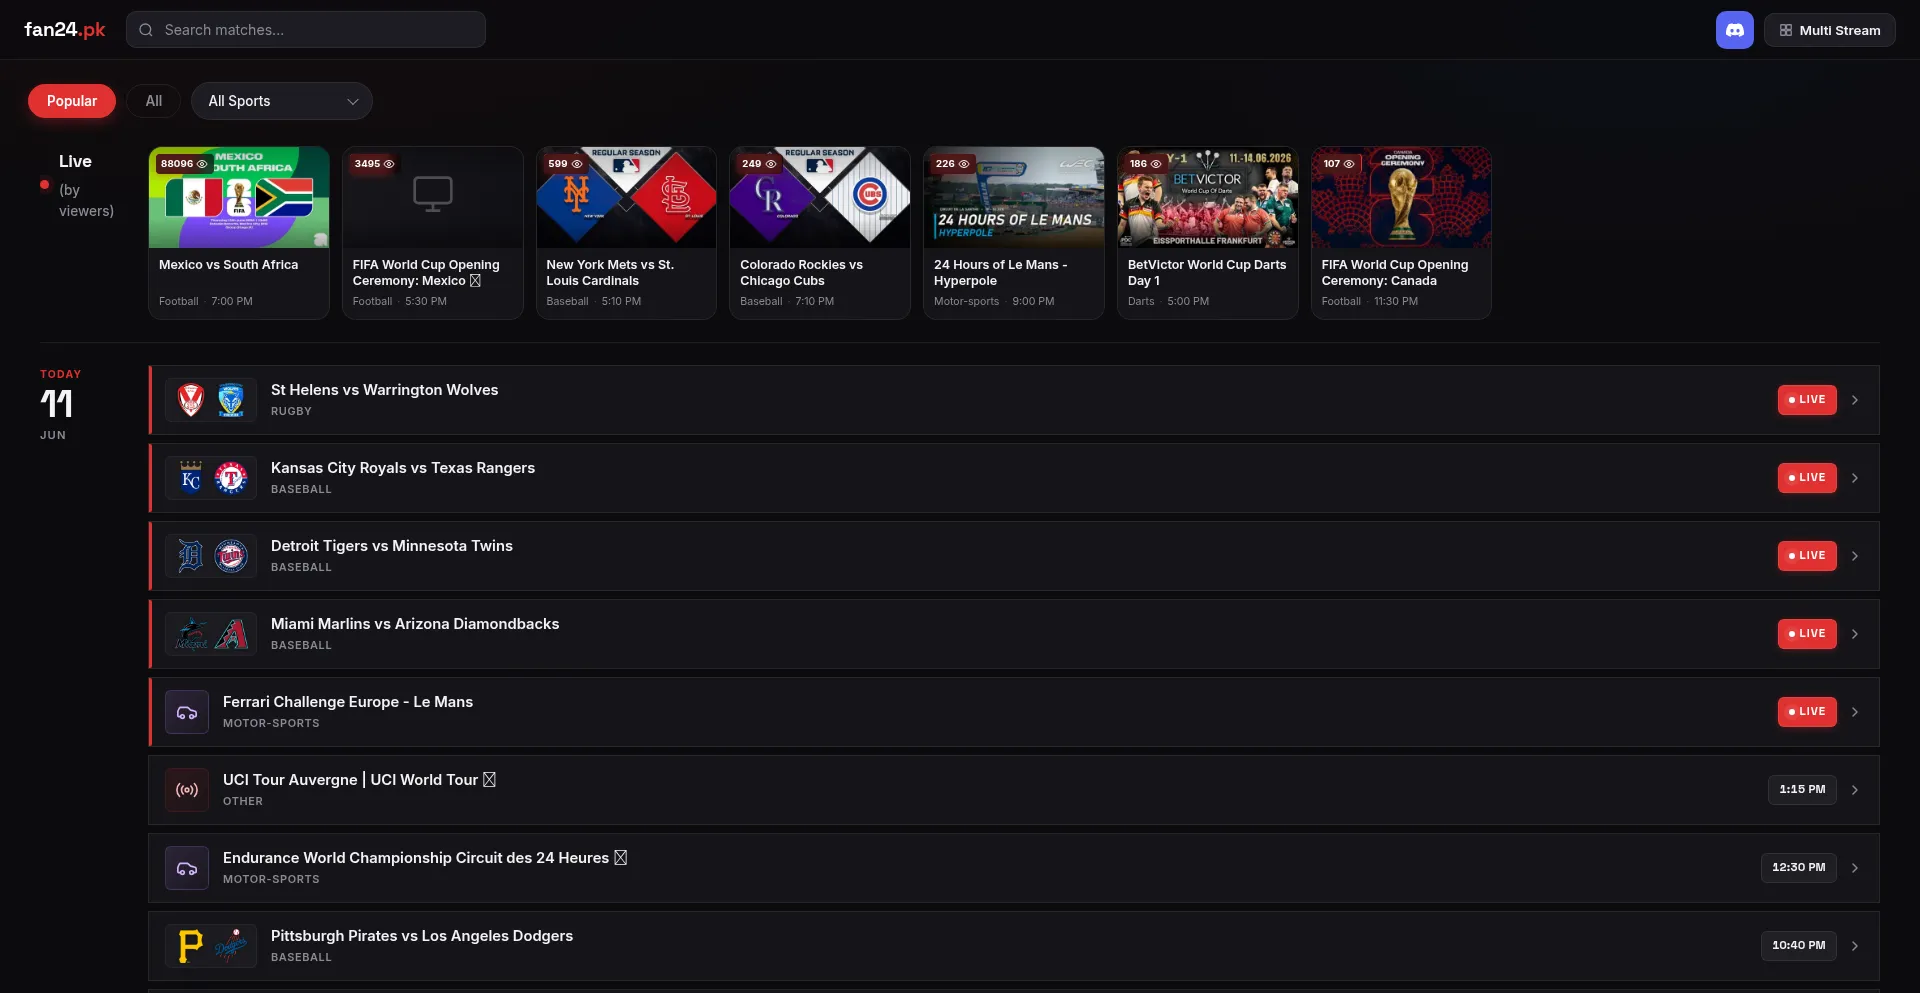Open the Discord icon button
Viewport: 1920px width, 993px height.
point(1734,30)
